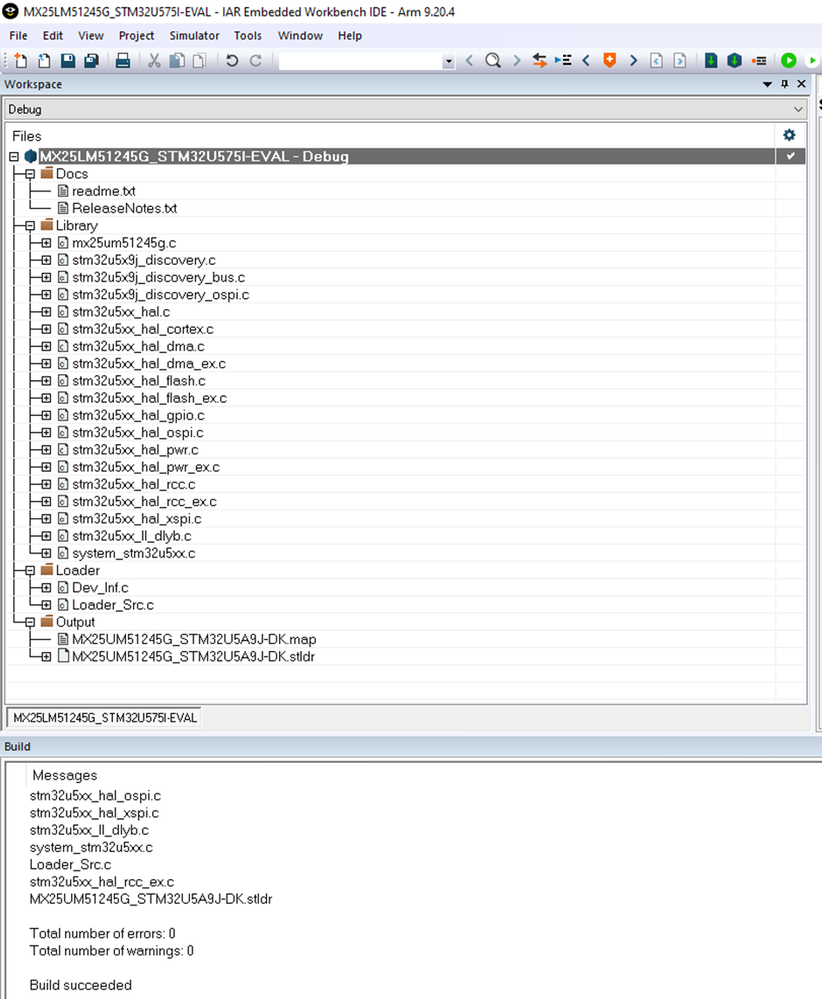Open the Edit menu
Screen dimensions: 822x999
[52, 36]
